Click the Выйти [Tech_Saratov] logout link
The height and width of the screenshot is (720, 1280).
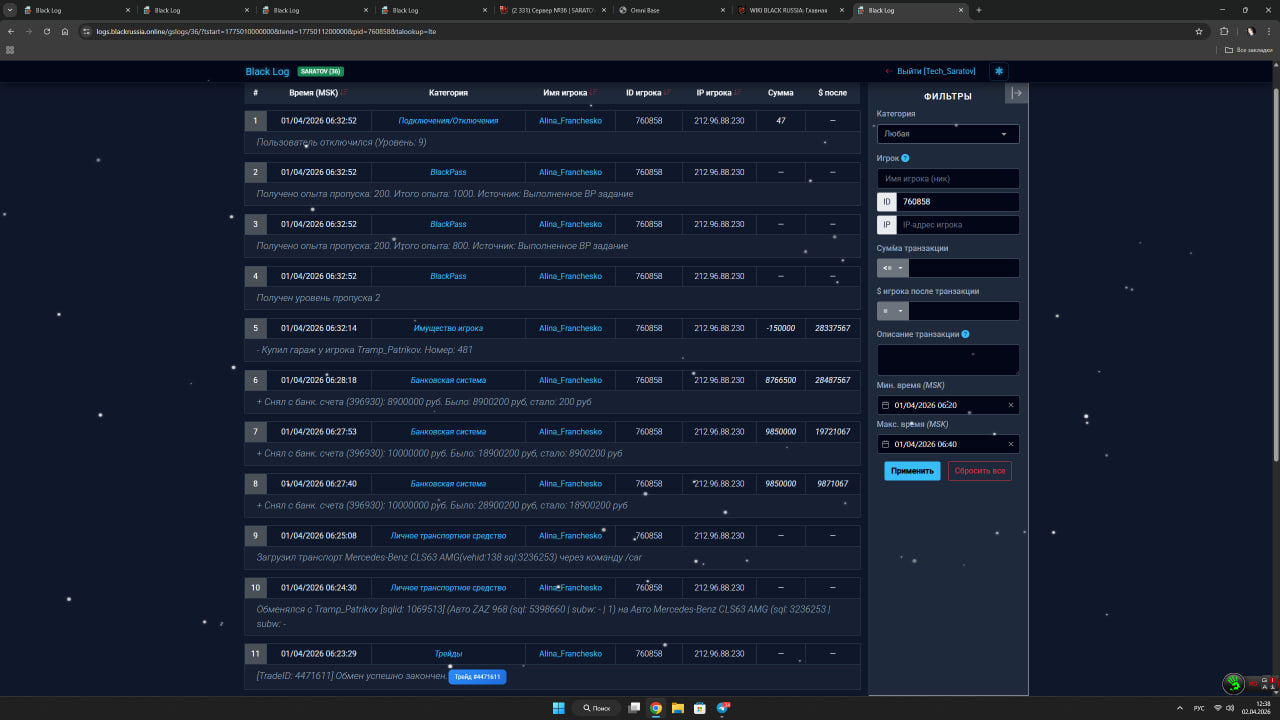coord(930,71)
